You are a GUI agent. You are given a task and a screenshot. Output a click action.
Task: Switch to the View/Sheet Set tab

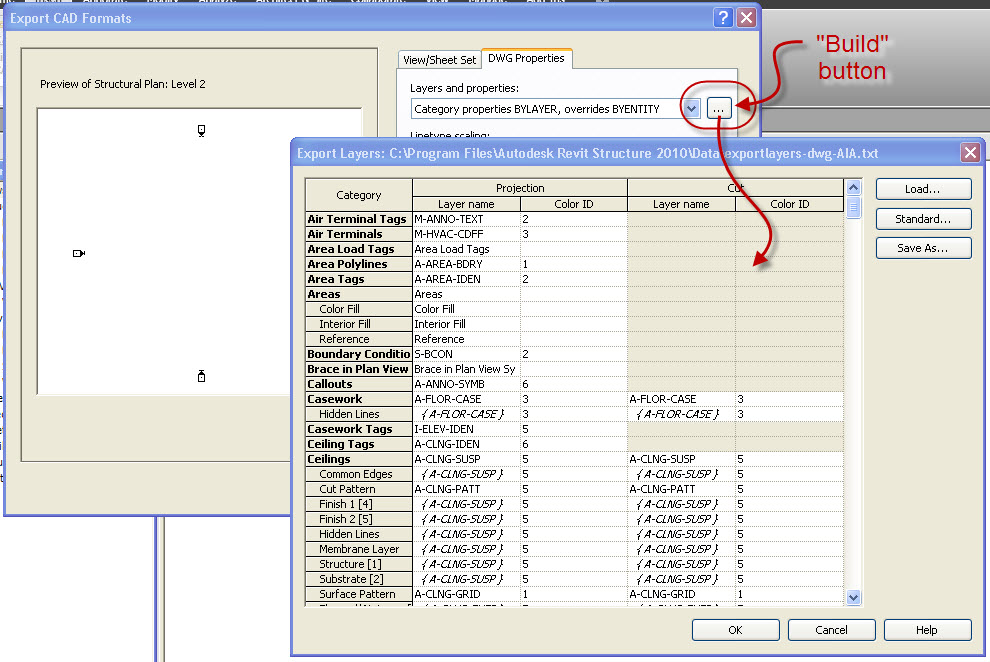click(x=439, y=60)
